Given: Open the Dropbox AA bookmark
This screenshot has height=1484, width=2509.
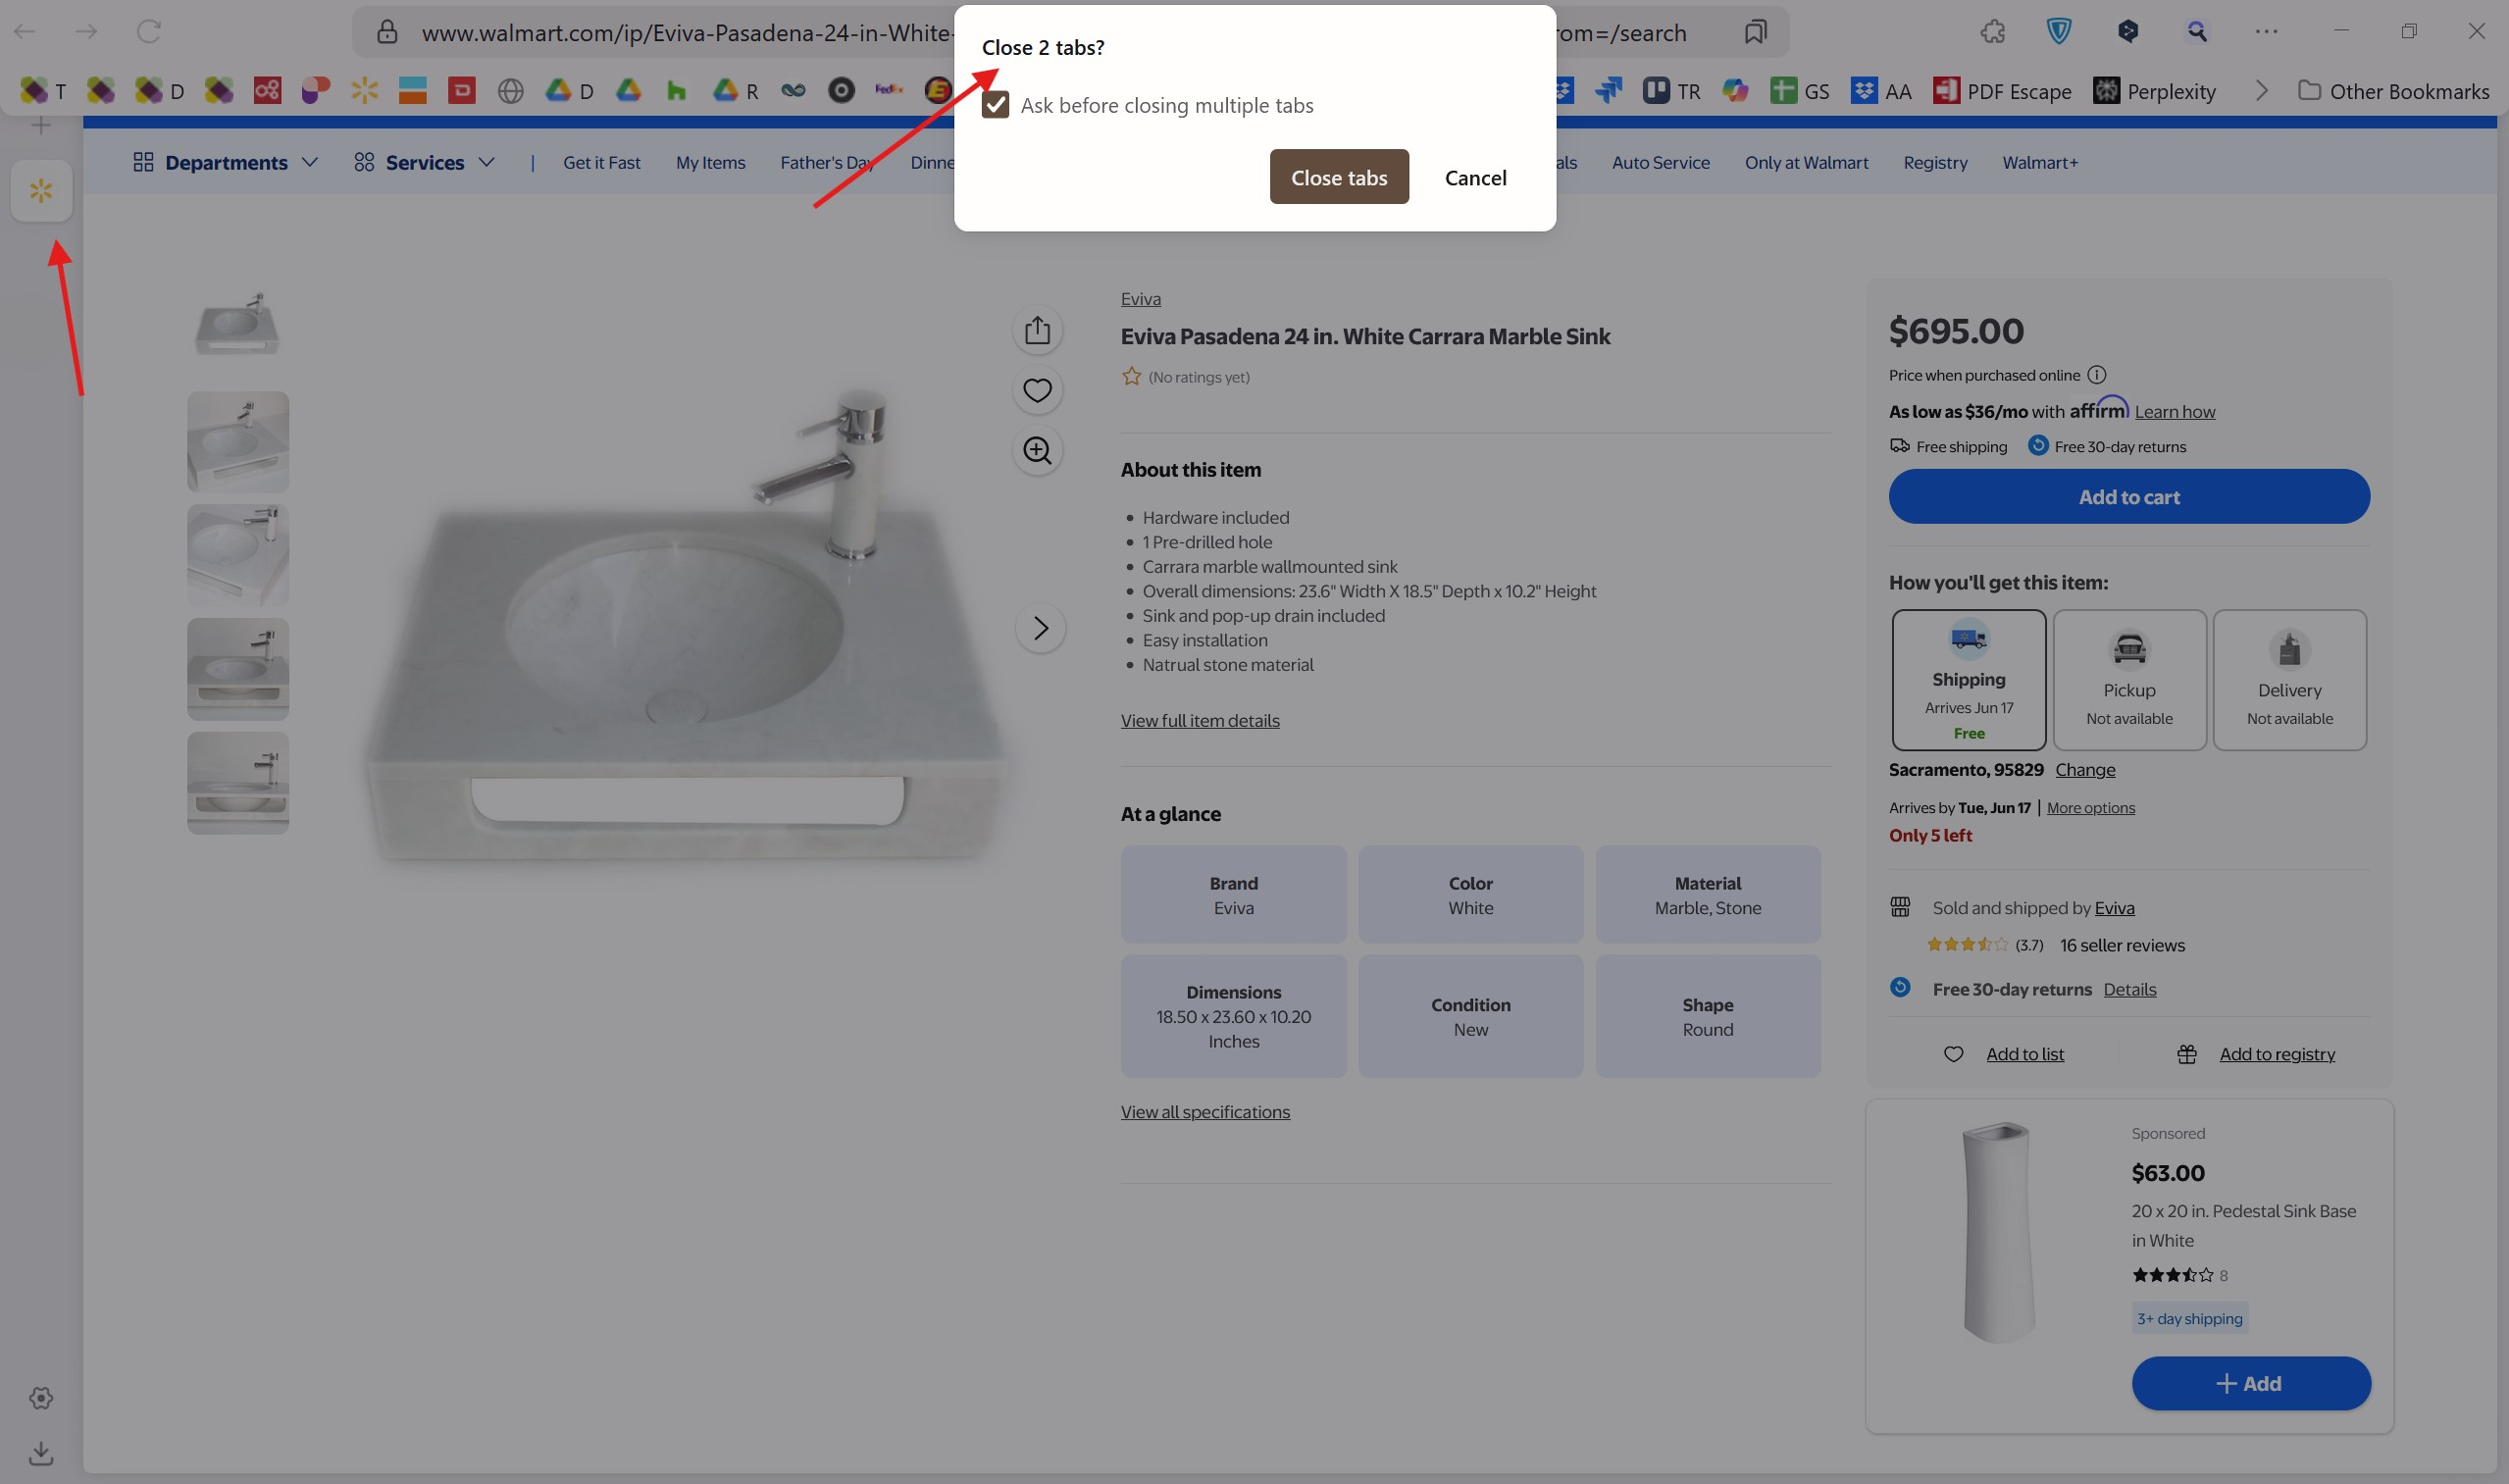Looking at the screenshot, I should click(x=1881, y=91).
